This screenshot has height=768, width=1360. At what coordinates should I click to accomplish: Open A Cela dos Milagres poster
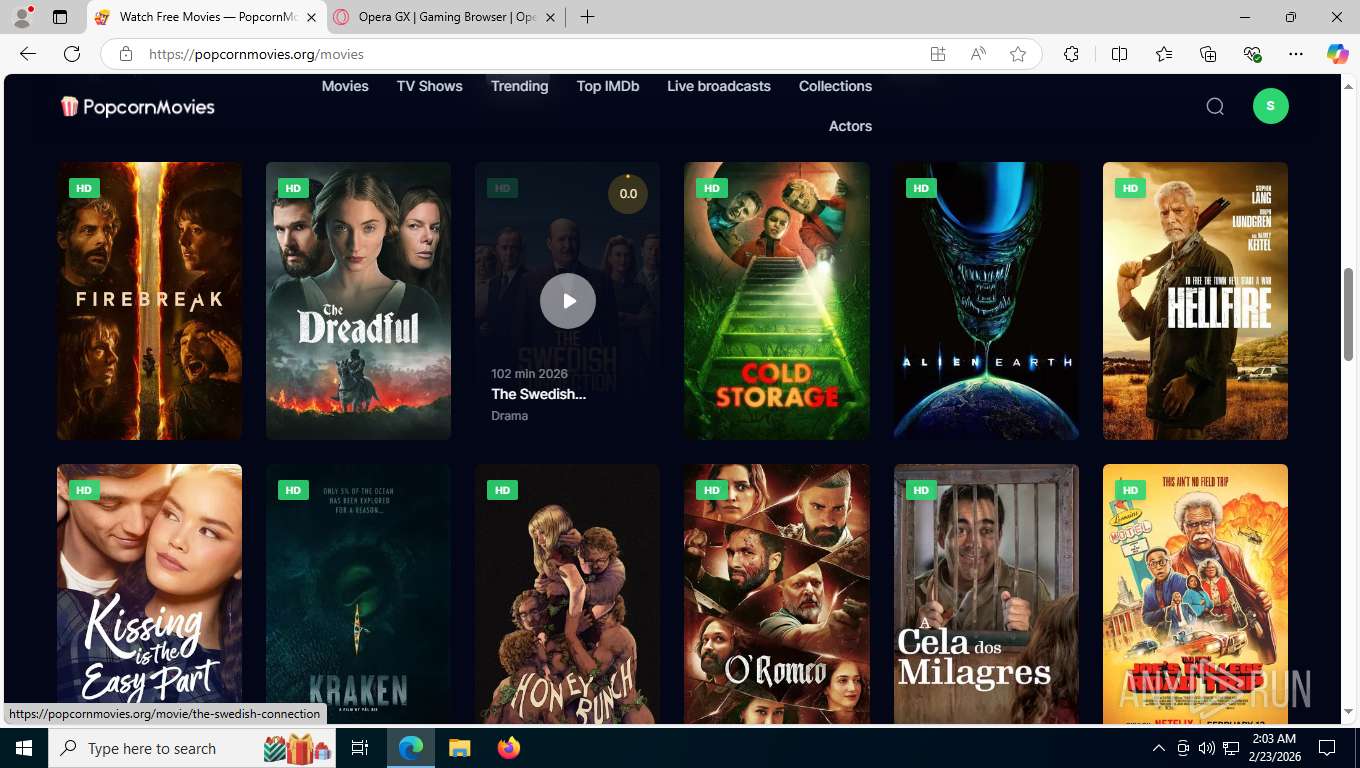click(986, 594)
